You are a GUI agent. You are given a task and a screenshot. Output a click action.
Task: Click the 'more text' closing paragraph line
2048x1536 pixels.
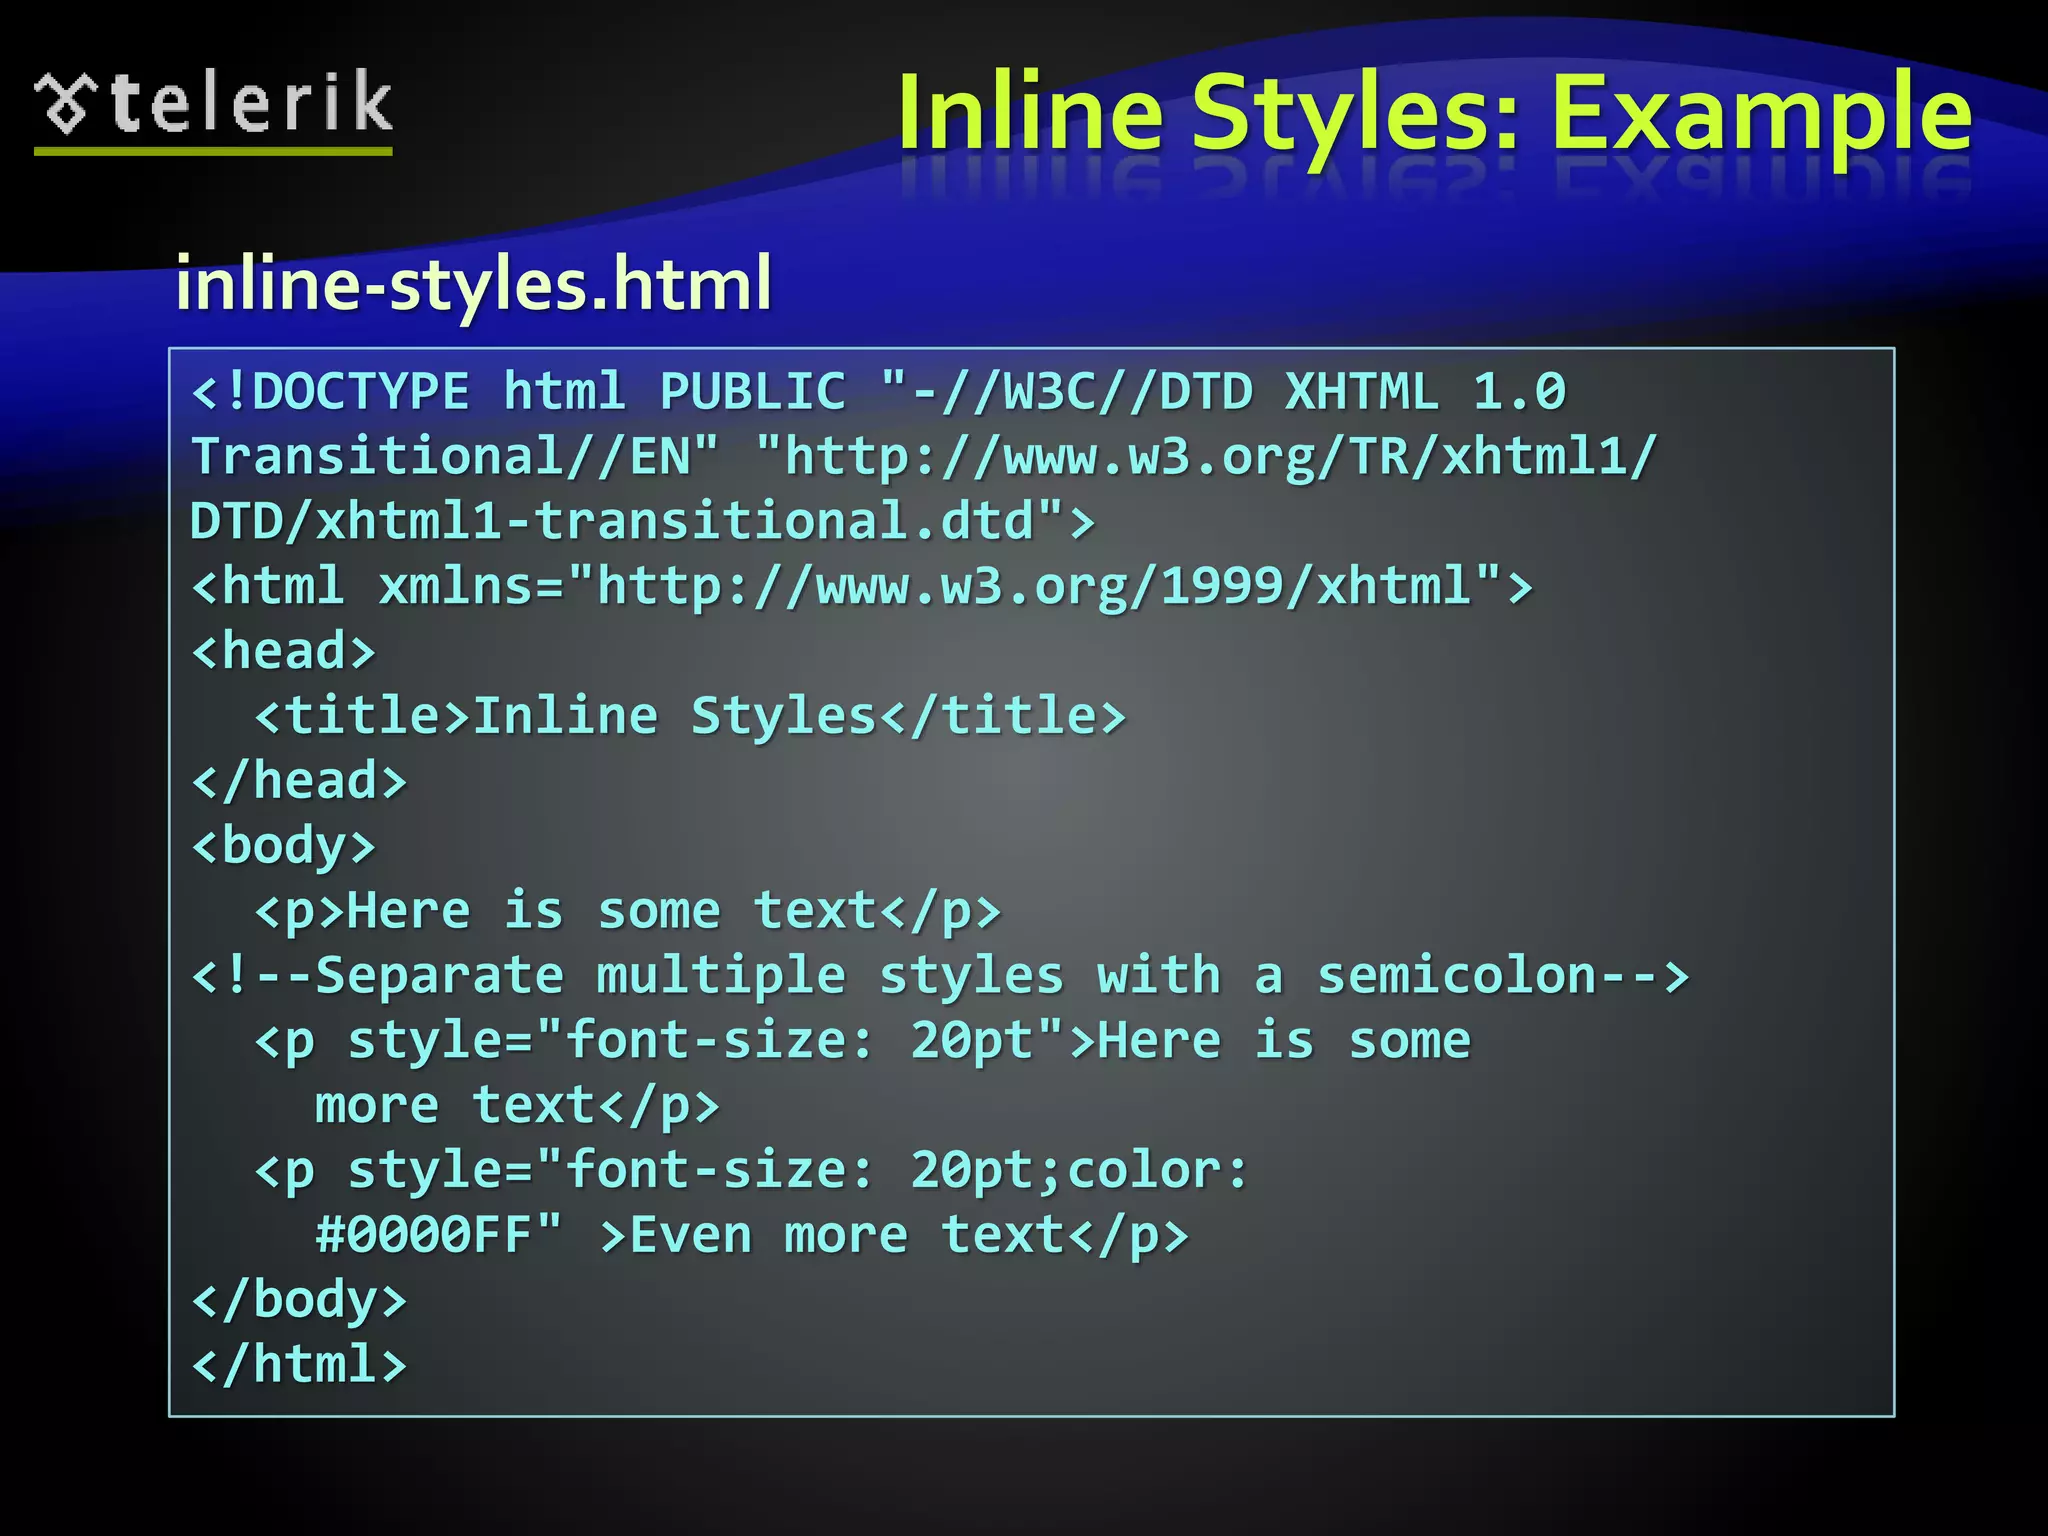(x=517, y=1106)
